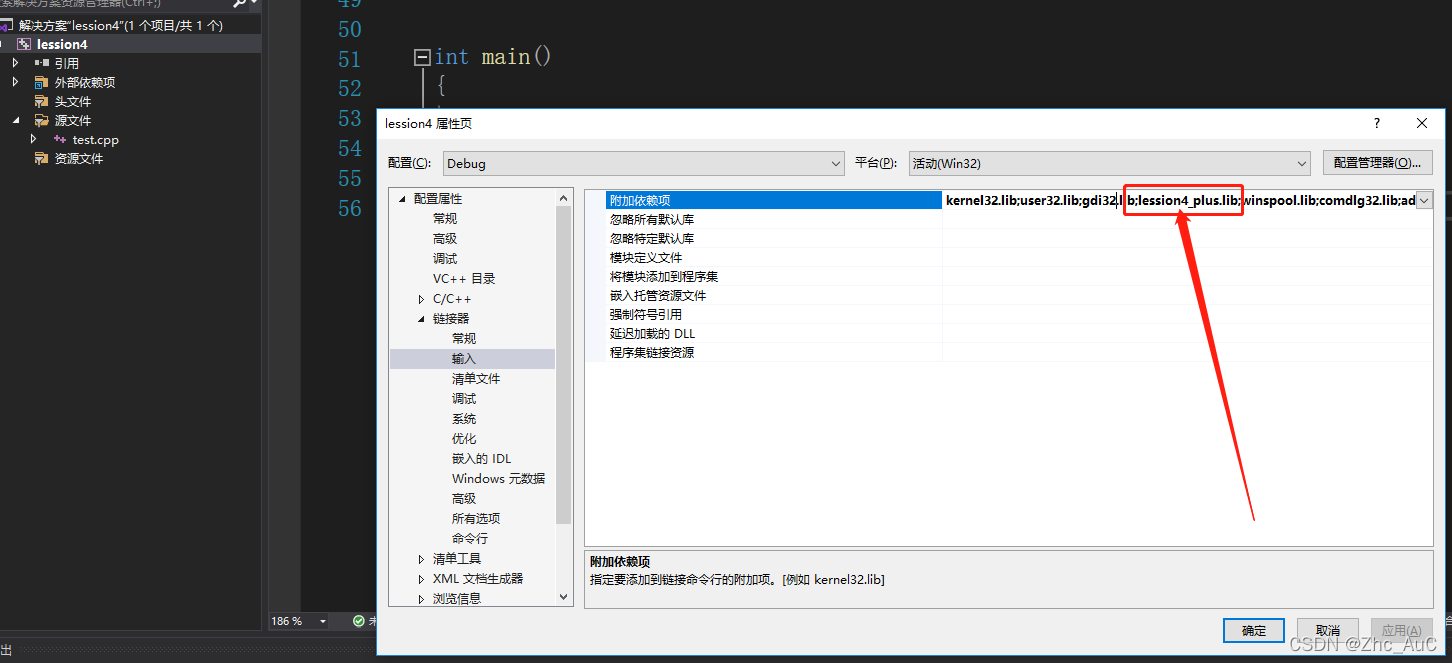The image size is (1452, 663).
Task: Select 优化 under 链接器
Action: tap(464, 439)
